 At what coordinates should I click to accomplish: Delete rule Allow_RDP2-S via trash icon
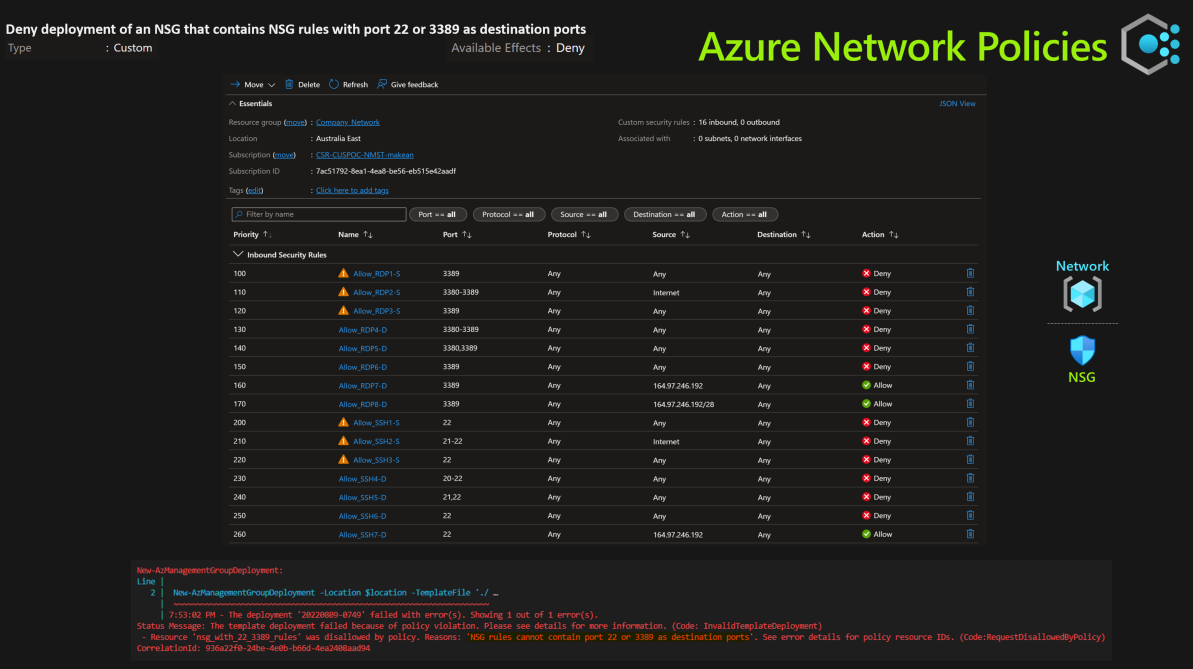970,291
